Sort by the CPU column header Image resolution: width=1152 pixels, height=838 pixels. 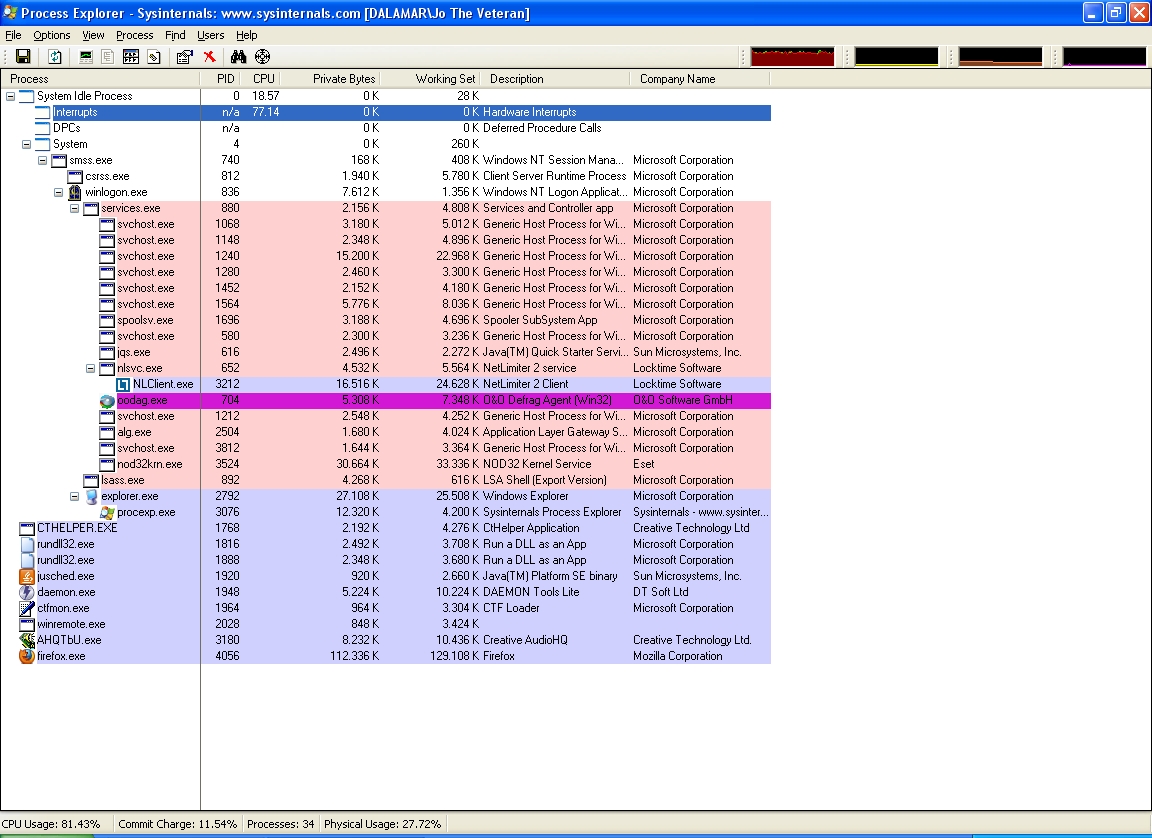pos(261,79)
